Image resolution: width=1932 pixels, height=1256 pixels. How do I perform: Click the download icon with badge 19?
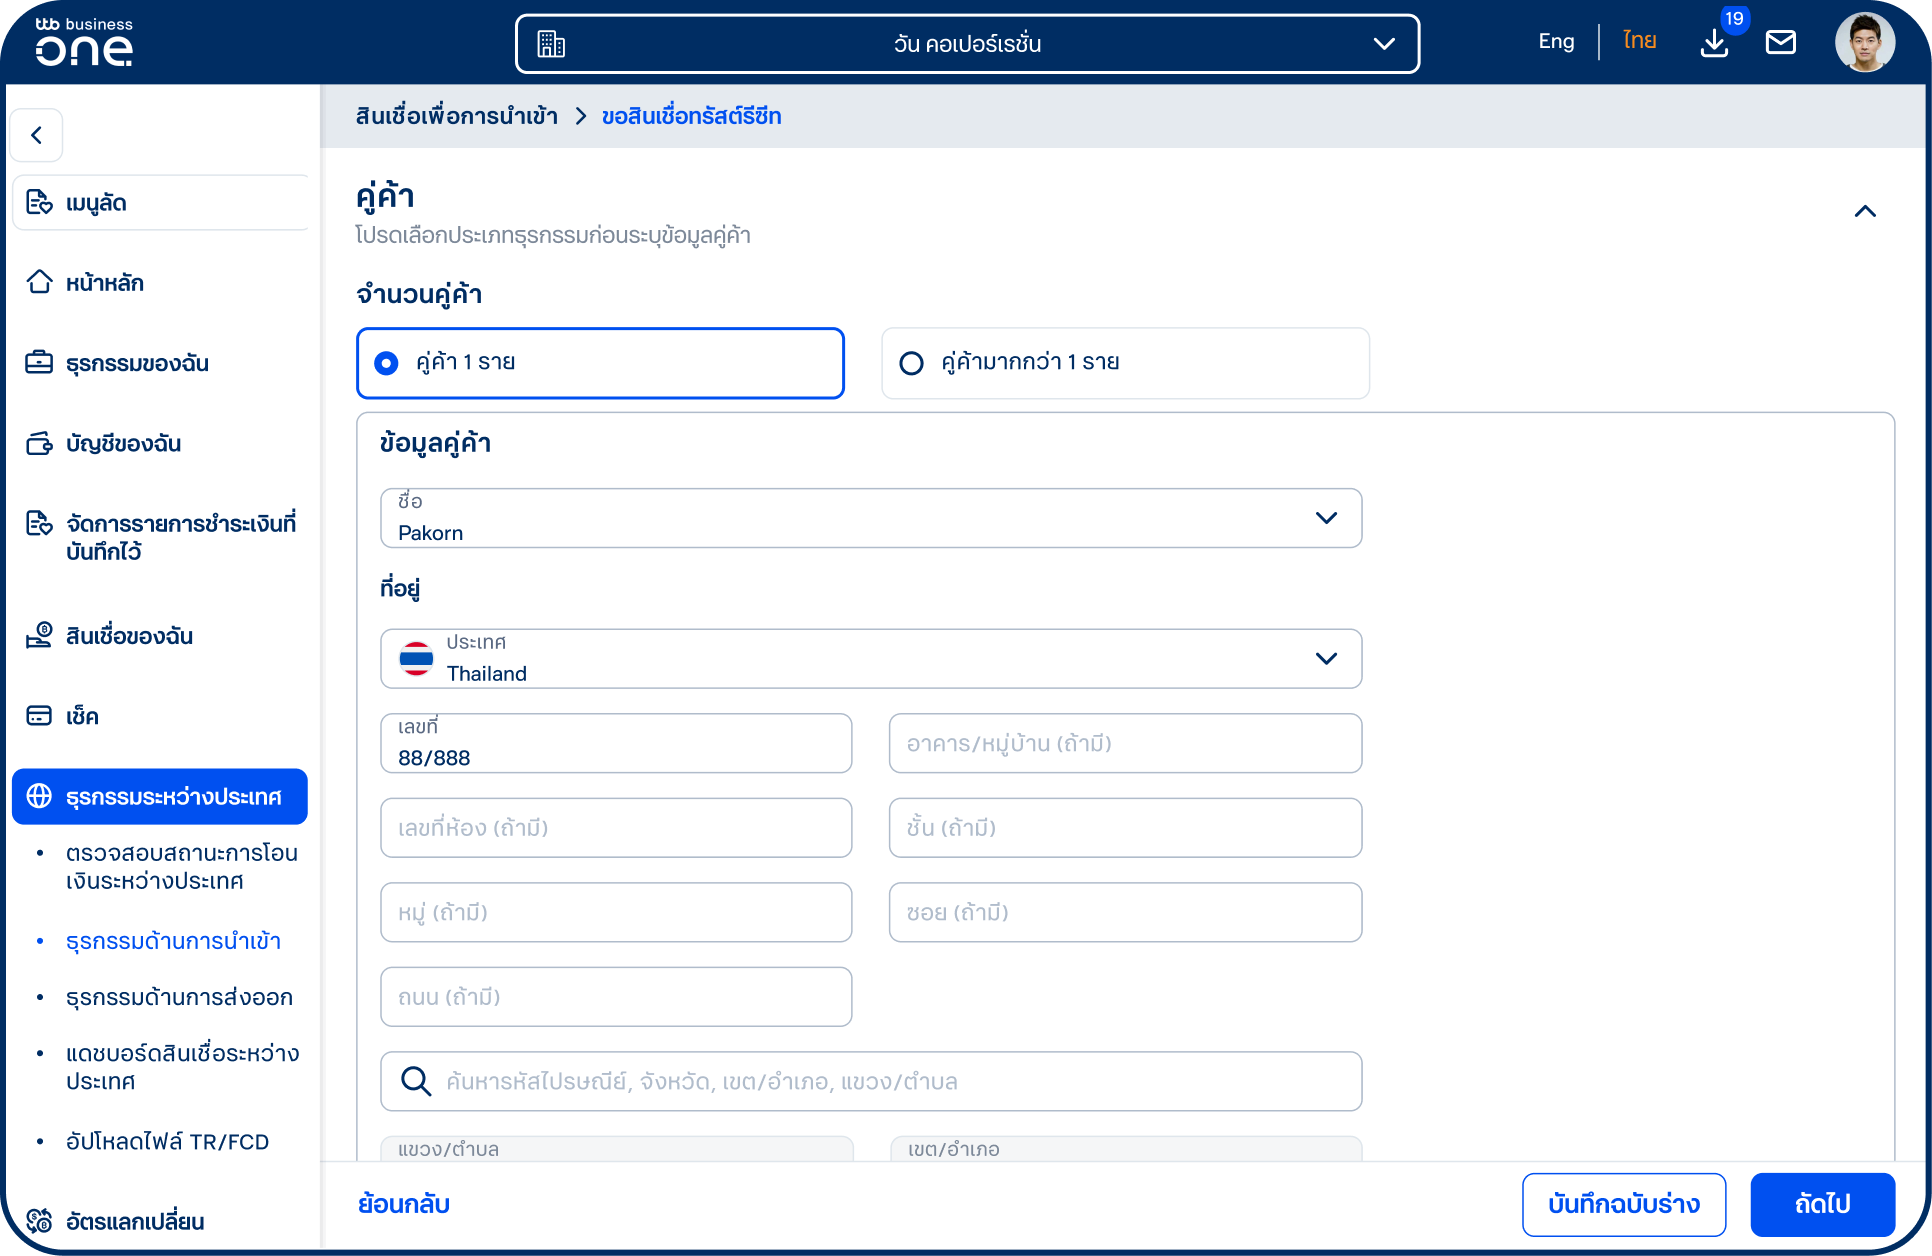(1714, 43)
